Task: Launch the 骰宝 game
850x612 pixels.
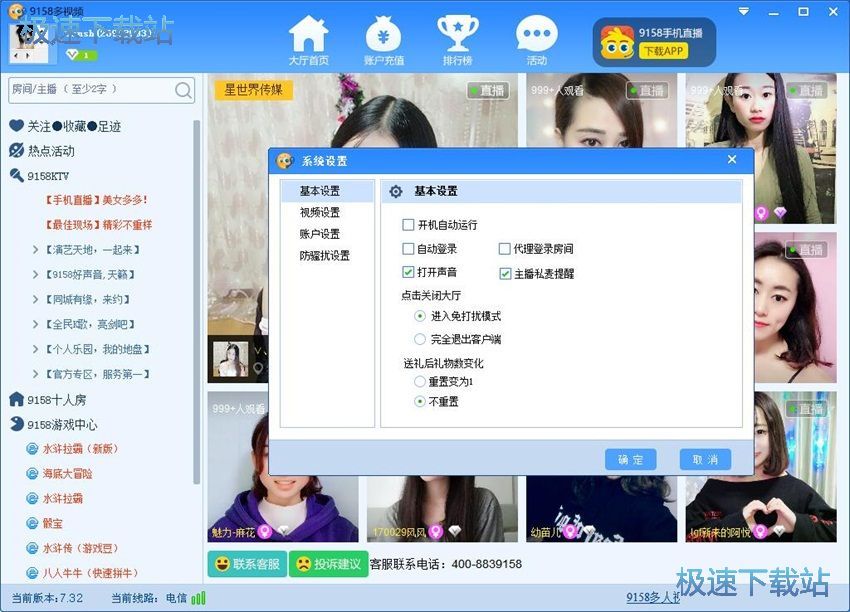Action: click(44, 524)
